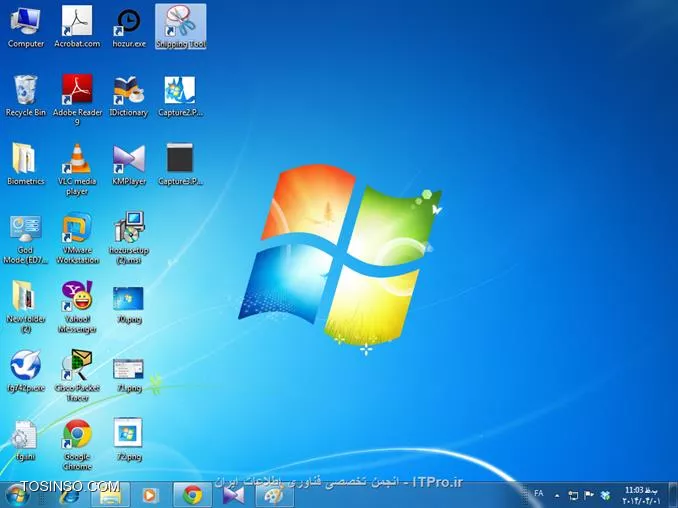
Task: Select the blue bird executable icon
Action: coord(26,372)
